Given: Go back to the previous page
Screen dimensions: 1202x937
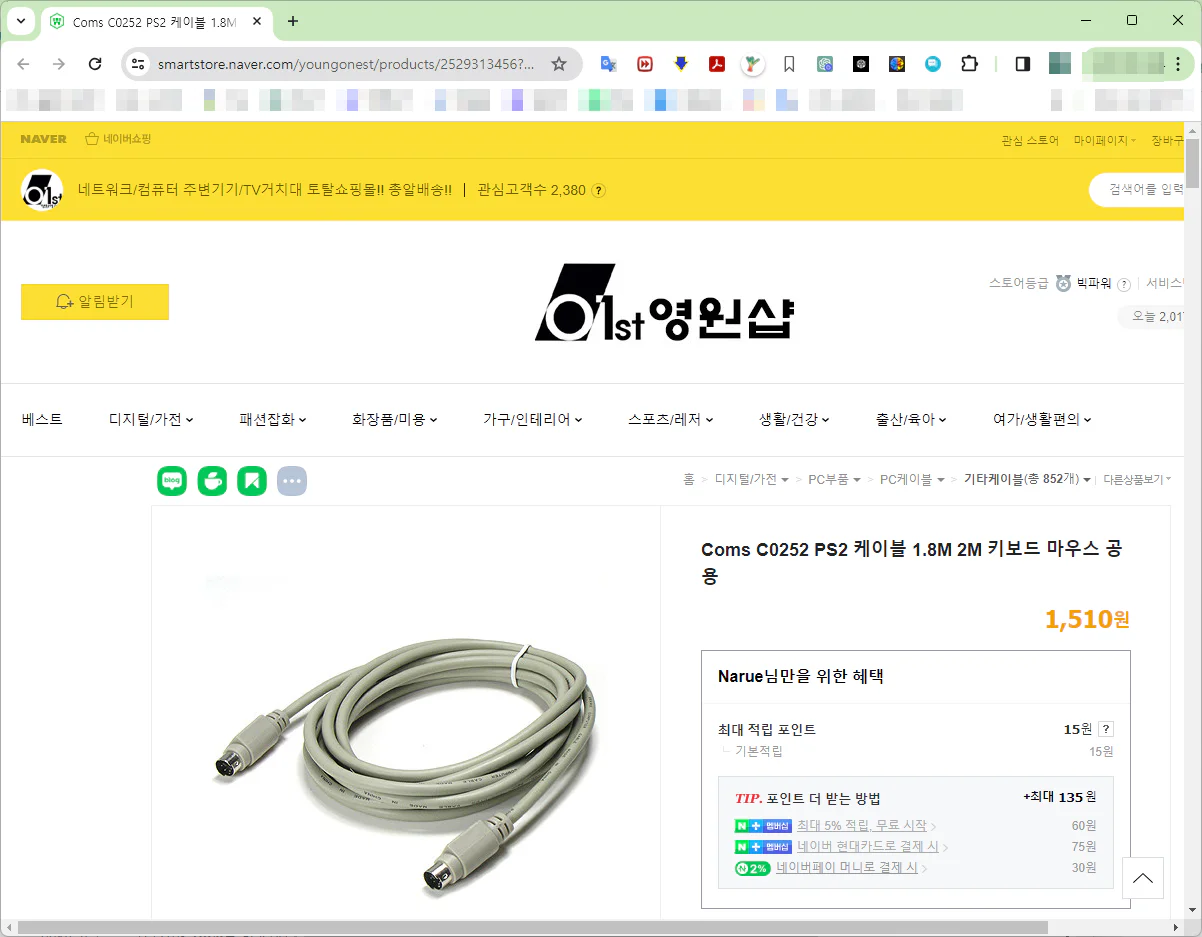Looking at the screenshot, I should click(x=23, y=64).
